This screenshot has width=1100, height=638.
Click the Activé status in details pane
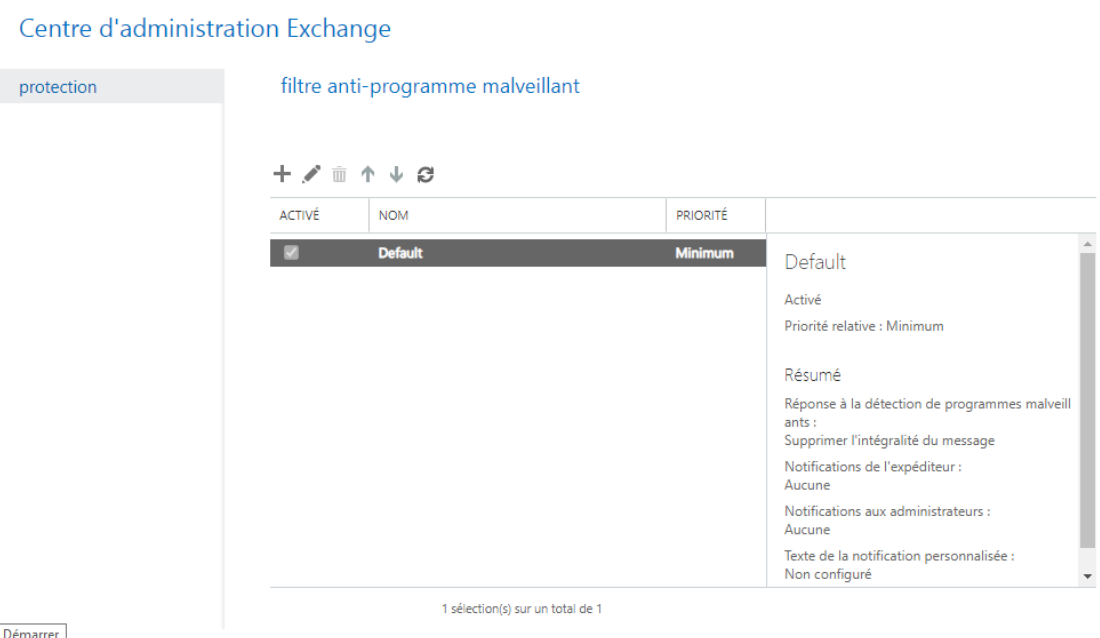point(803,300)
